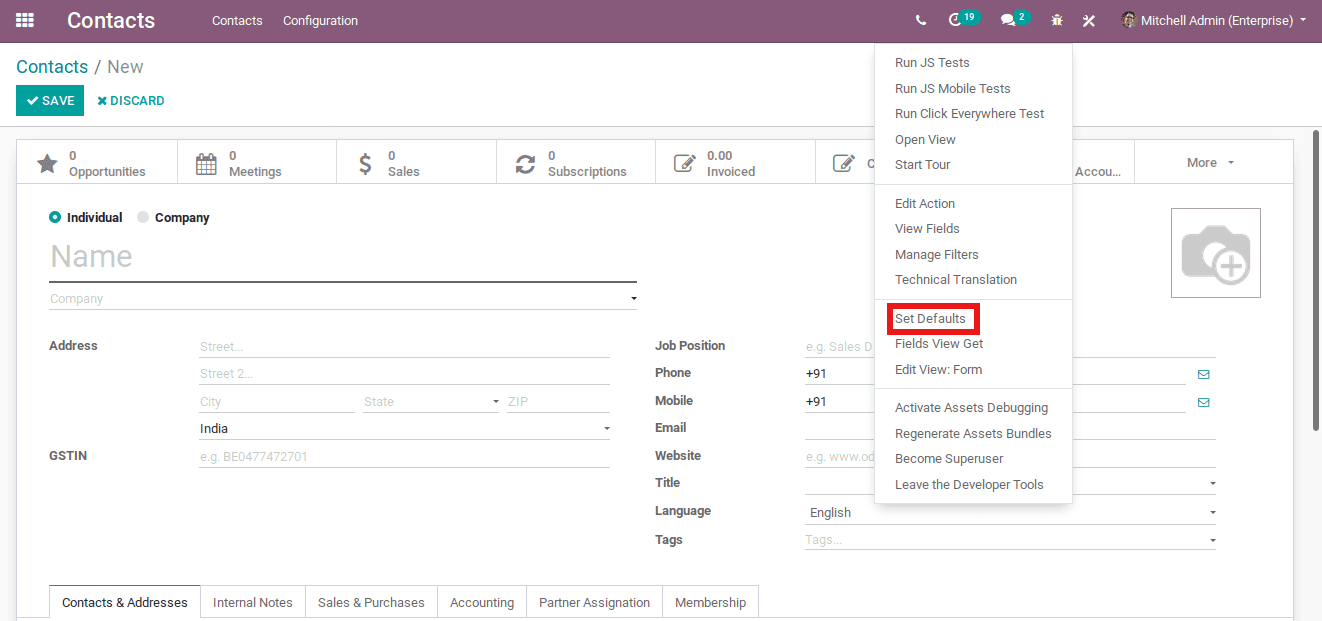Screen dimensions: 1322x621
Task: Select Regenerate Assets Bundles
Action: pos(973,434)
